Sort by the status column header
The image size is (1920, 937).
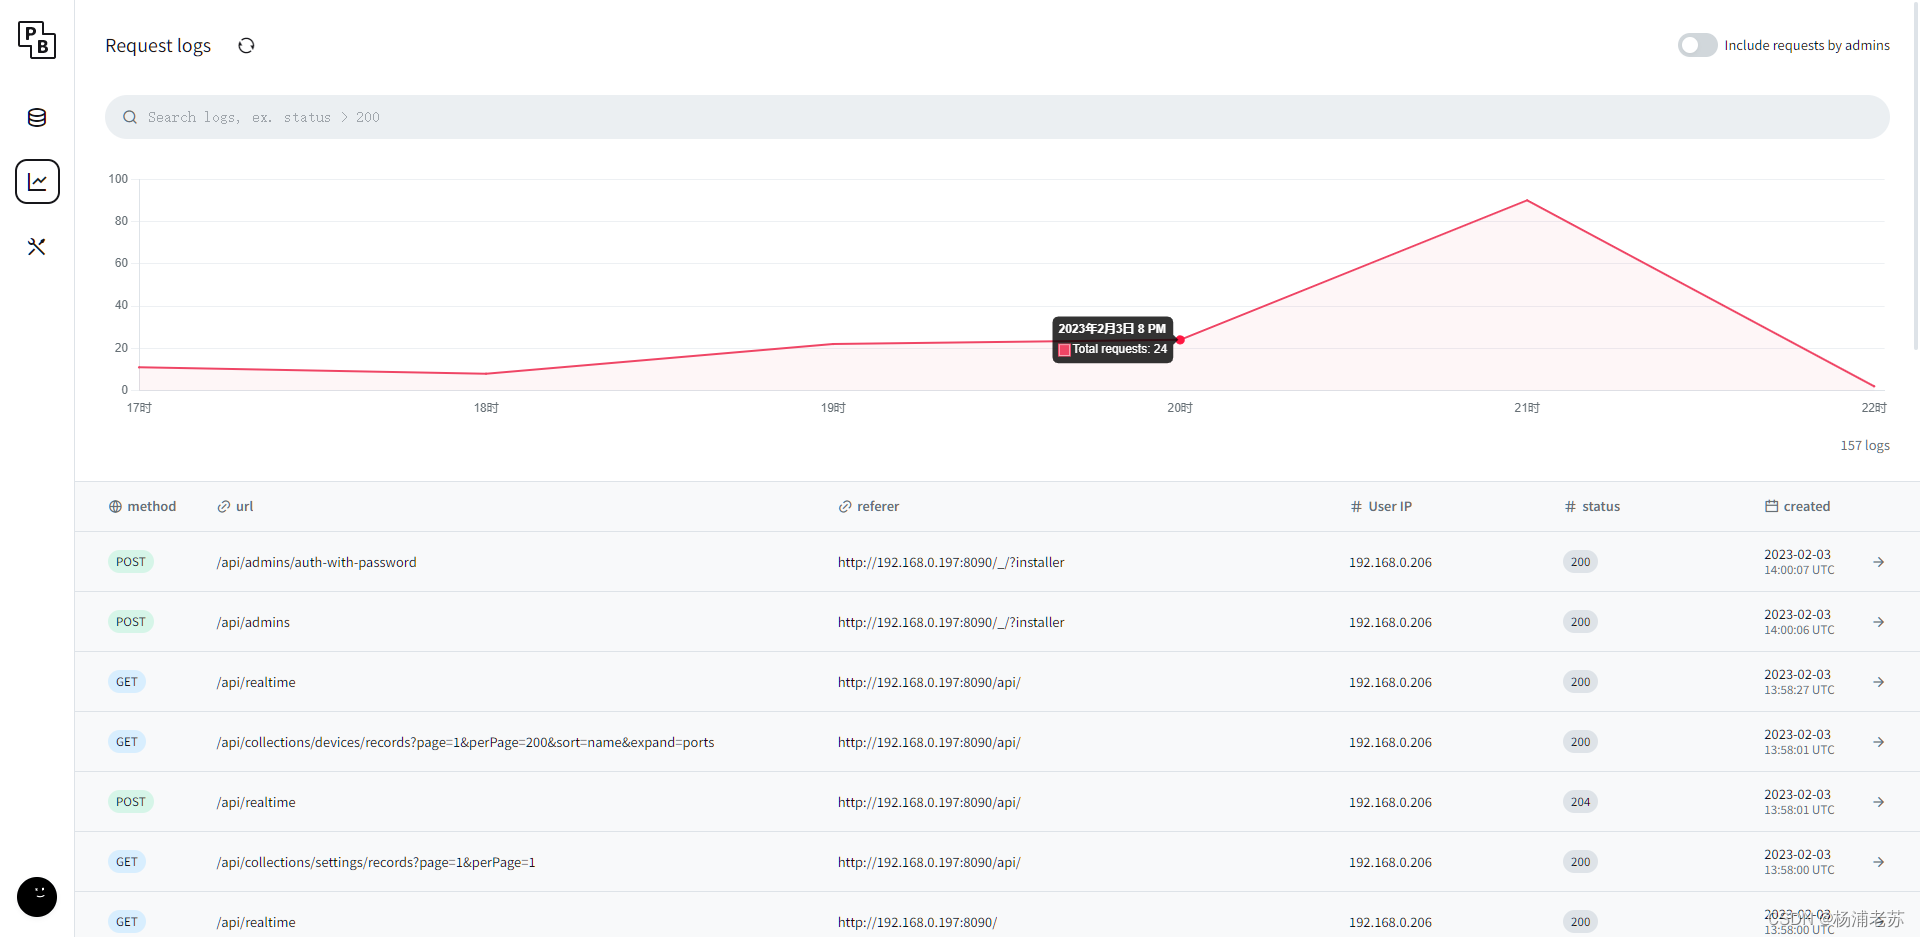click(x=1592, y=506)
